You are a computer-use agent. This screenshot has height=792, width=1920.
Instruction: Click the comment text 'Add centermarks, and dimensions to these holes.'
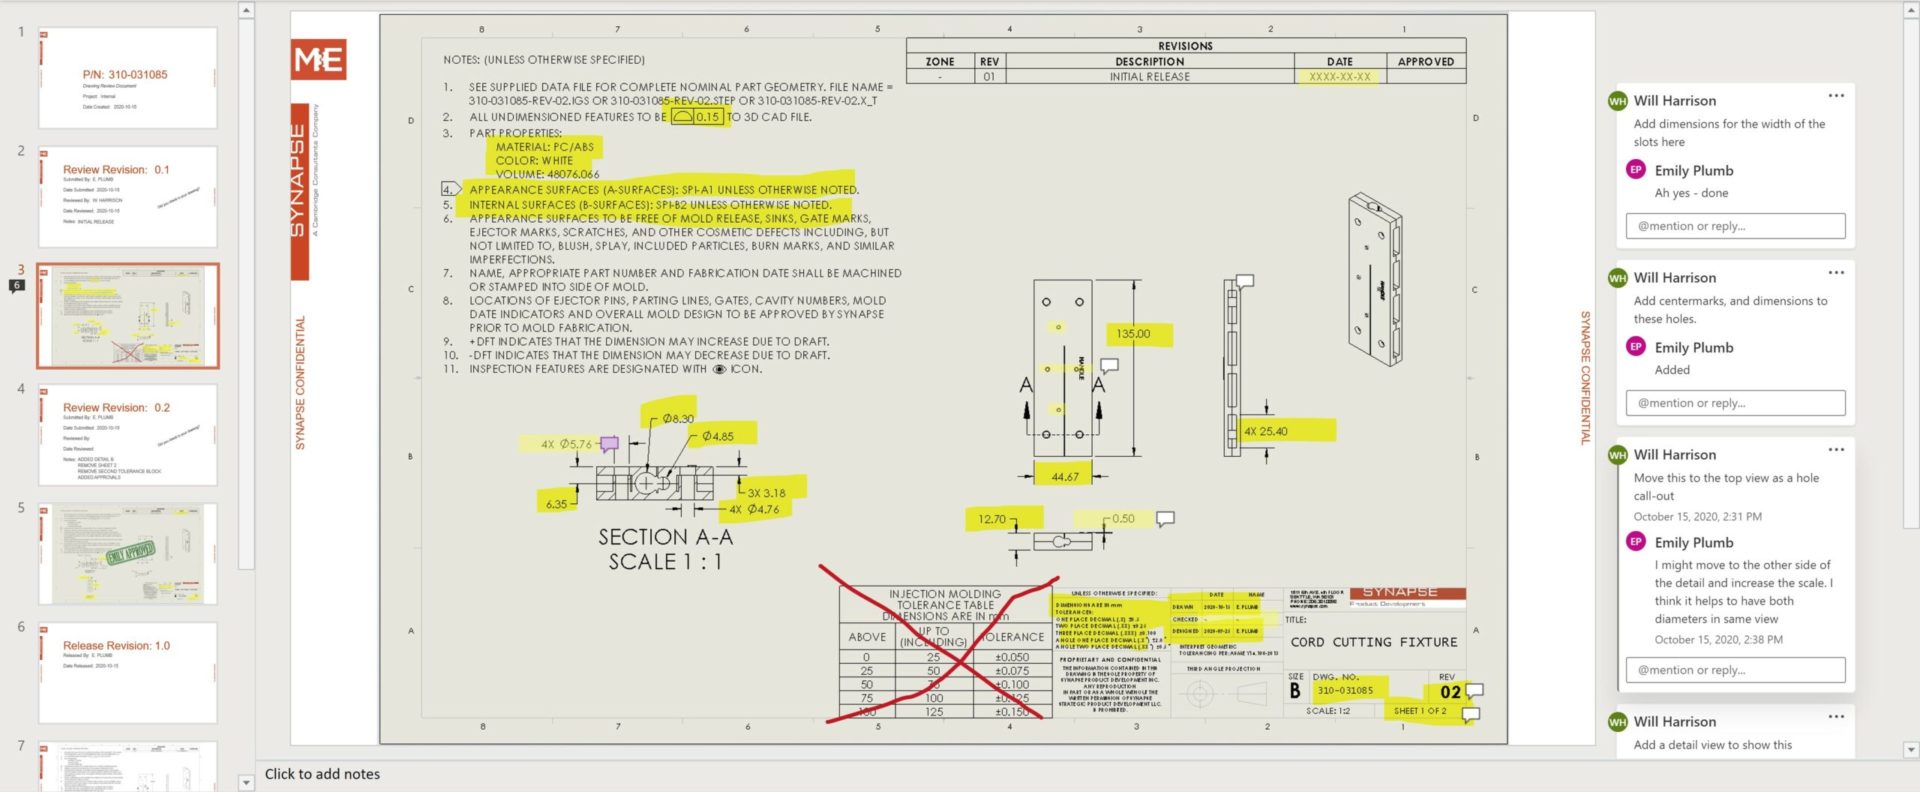(x=1730, y=310)
